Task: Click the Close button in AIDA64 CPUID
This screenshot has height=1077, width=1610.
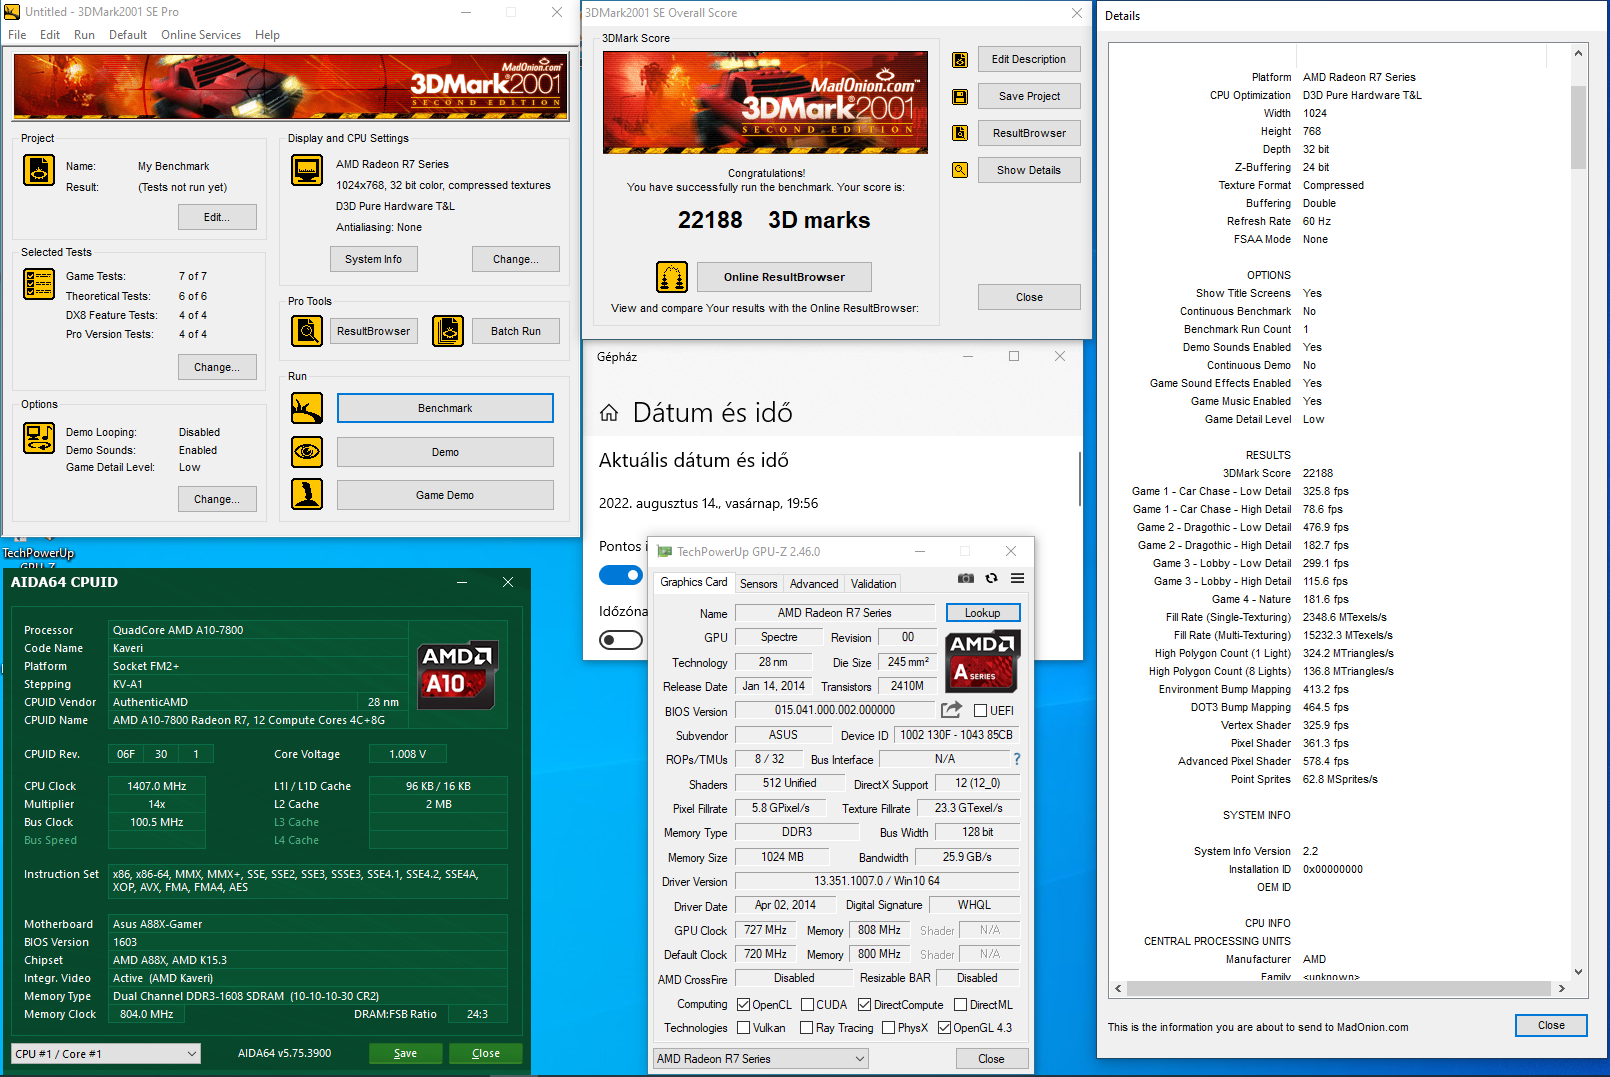Action: (x=486, y=1053)
